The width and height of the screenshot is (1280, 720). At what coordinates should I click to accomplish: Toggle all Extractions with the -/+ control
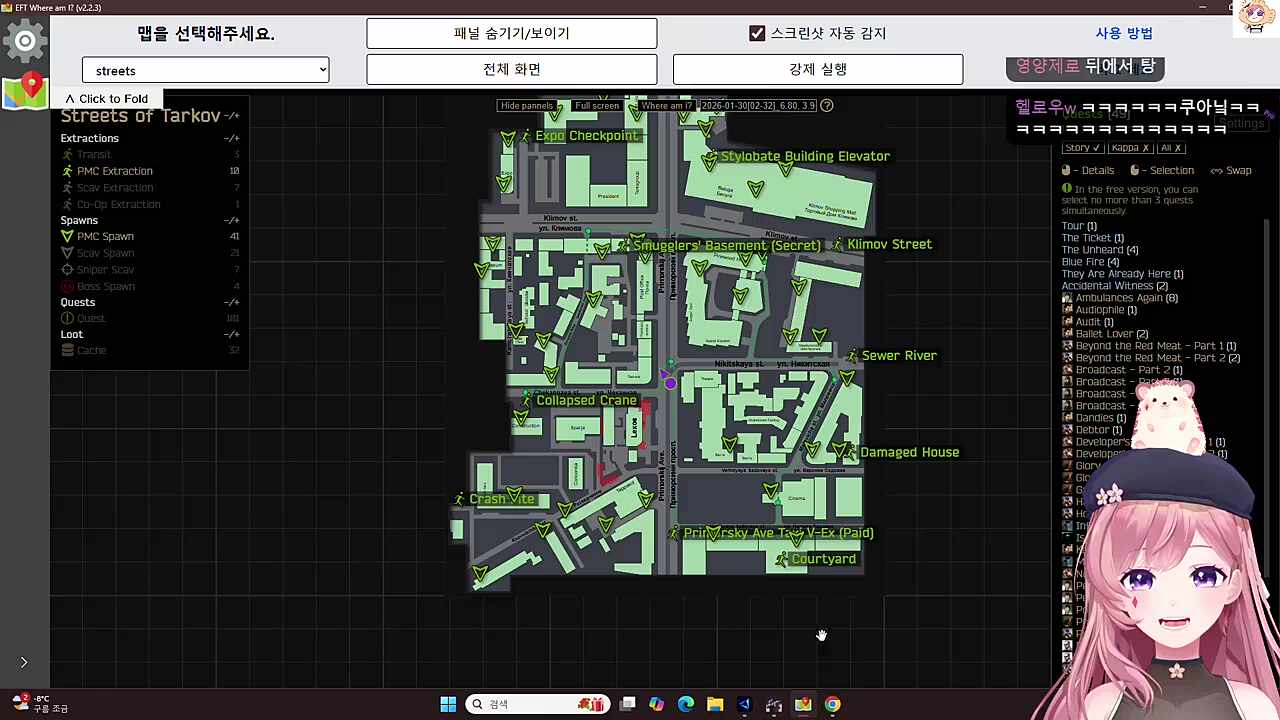[231, 138]
